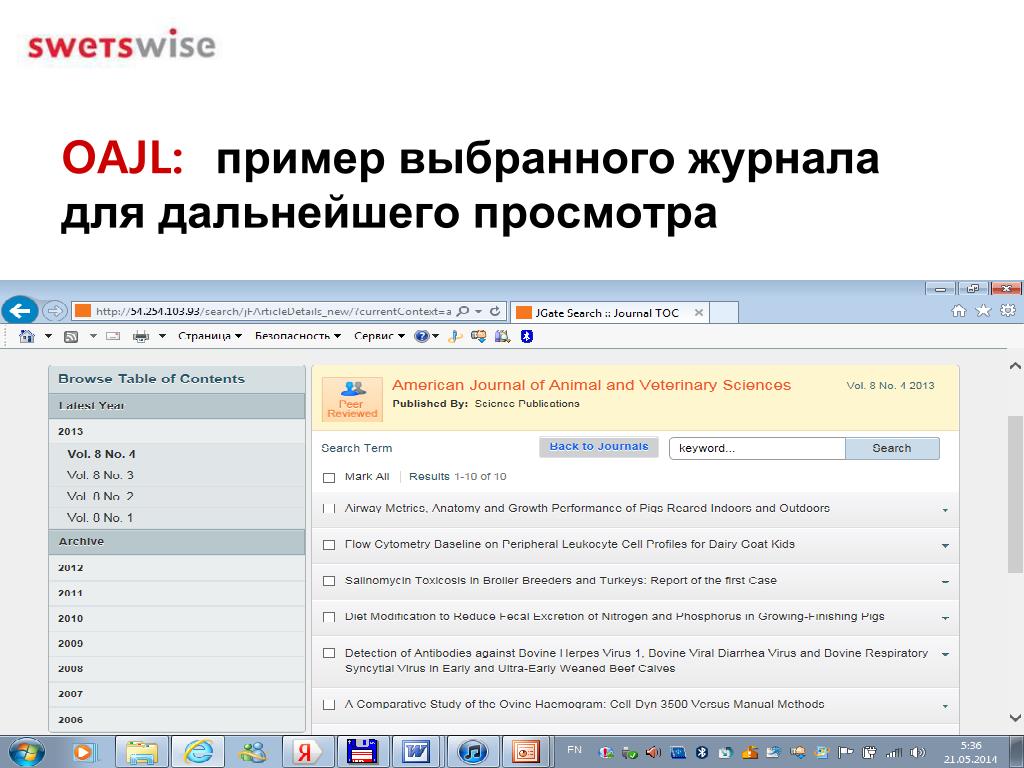
Task: Open Favorites star icon
Action: [983, 311]
